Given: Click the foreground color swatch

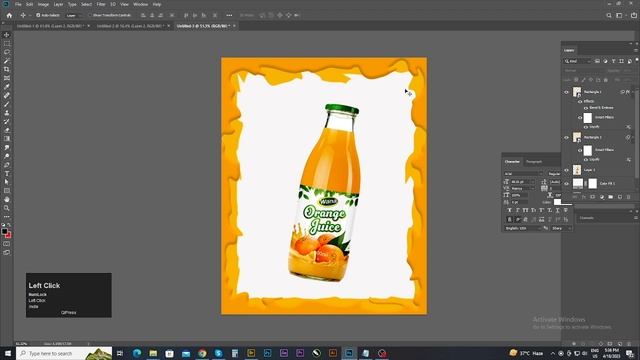Looking at the screenshot, I should coord(4,232).
